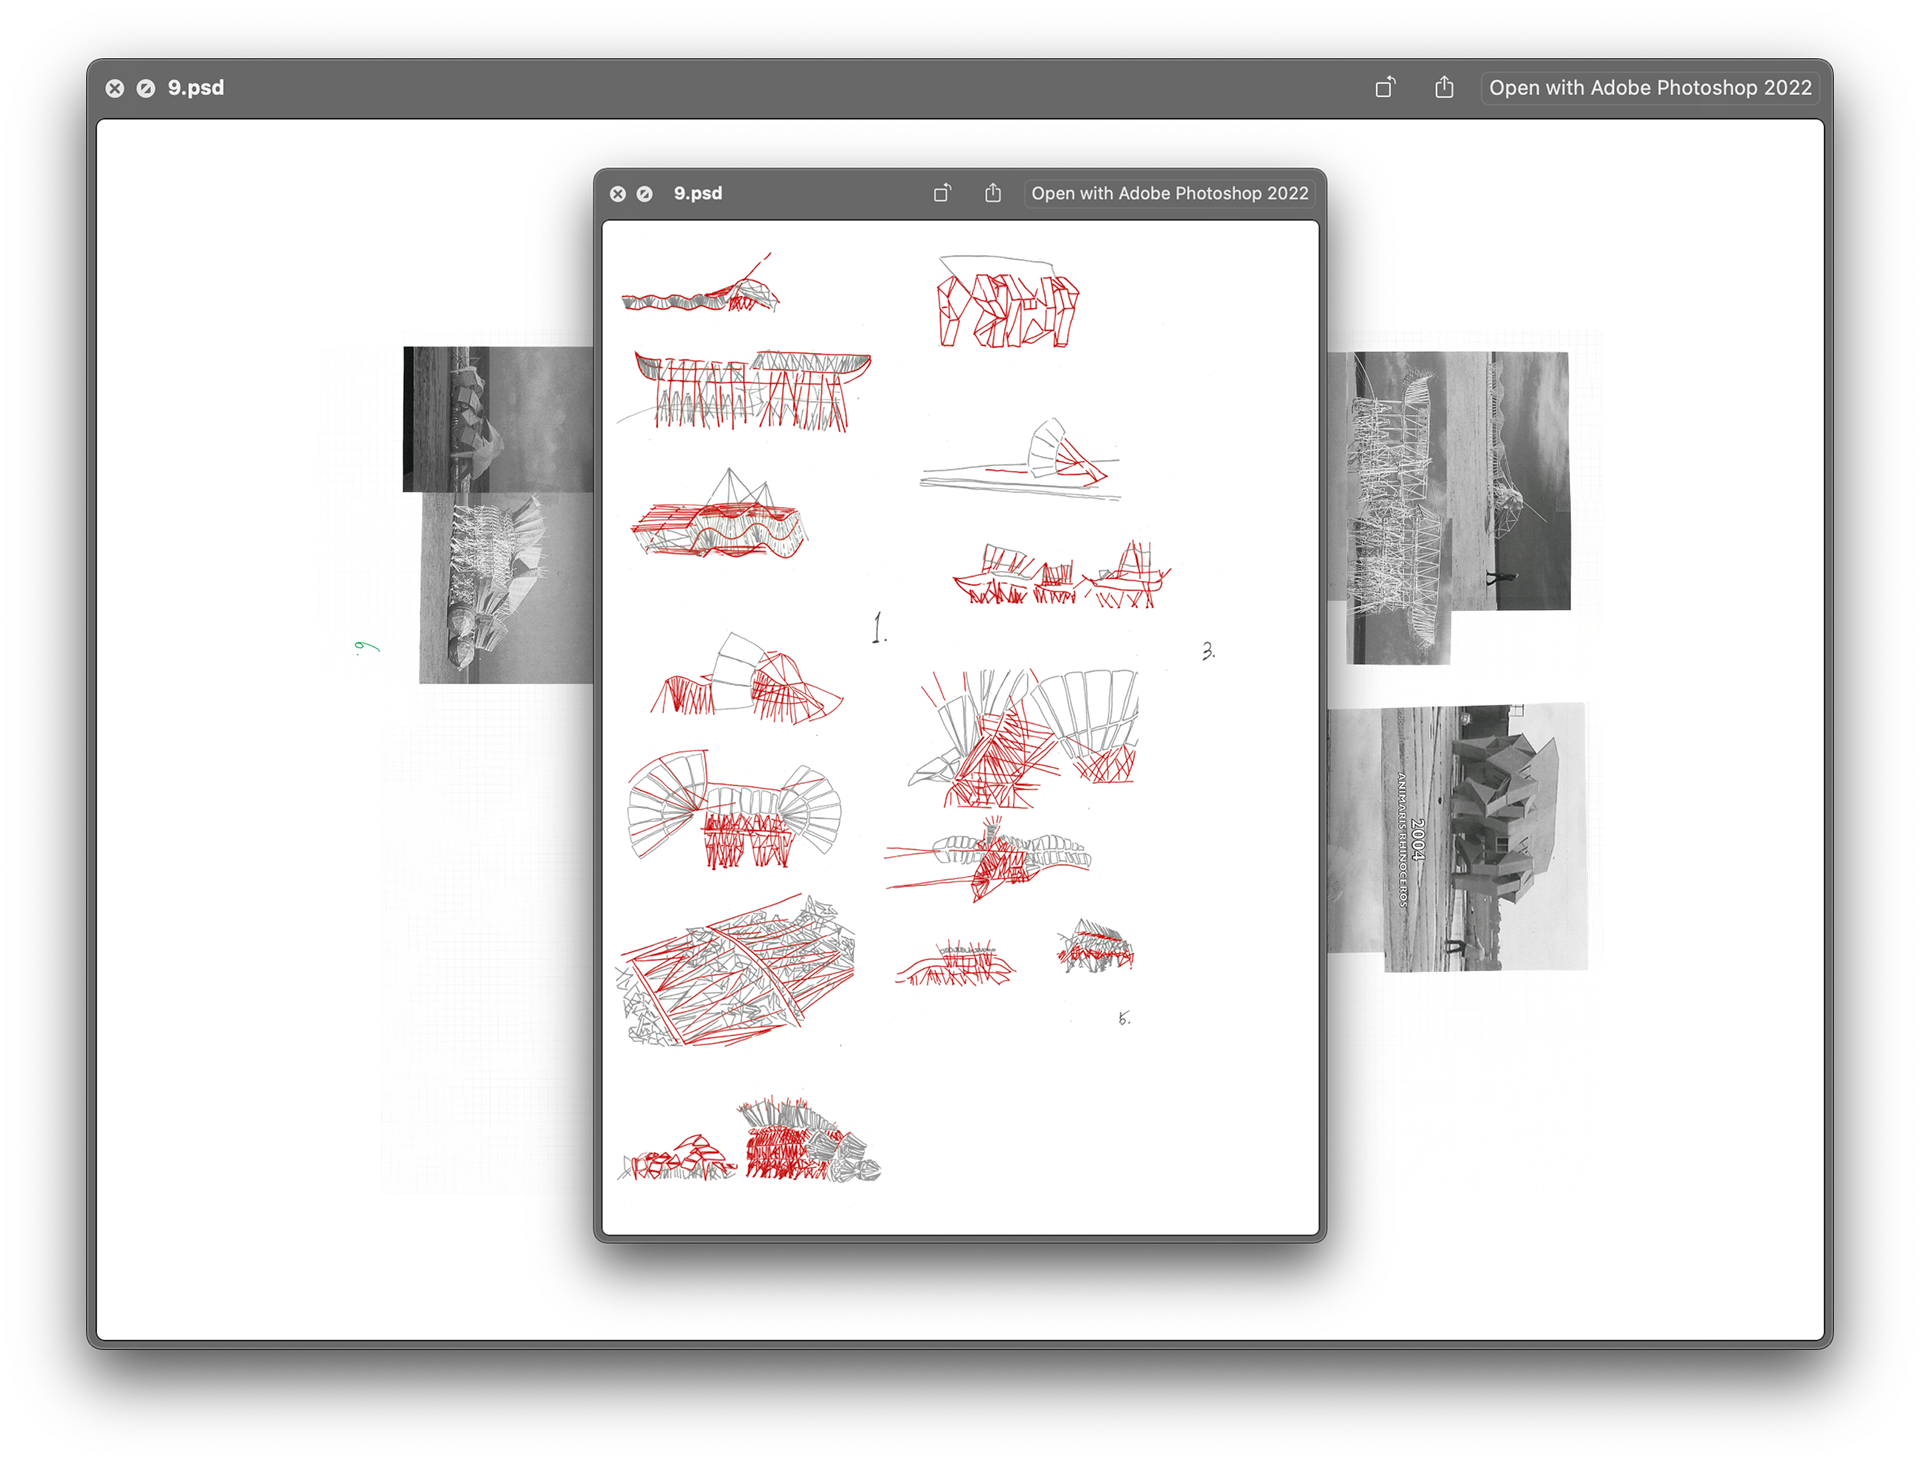Click the green handwritten 9 mark on the left
This screenshot has height=1464, width=1920.
pyautogui.click(x=366, y=647)
